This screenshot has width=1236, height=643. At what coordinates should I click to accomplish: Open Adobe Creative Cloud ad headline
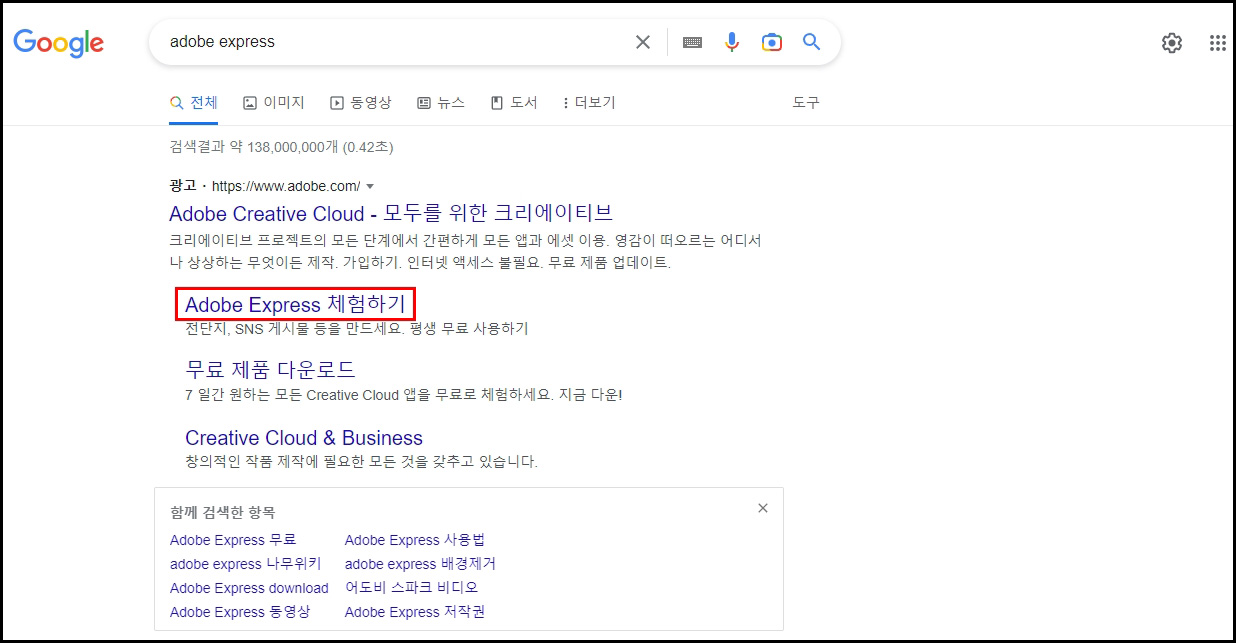point(391,213)
